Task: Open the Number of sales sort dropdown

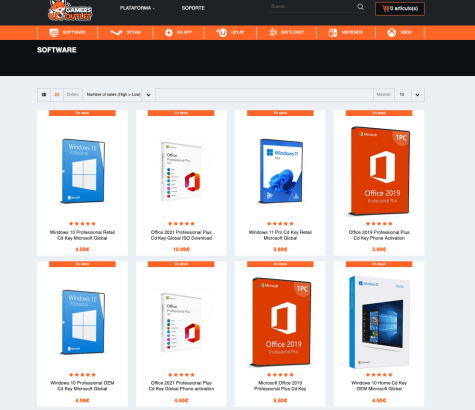Action: coord(113,95)
